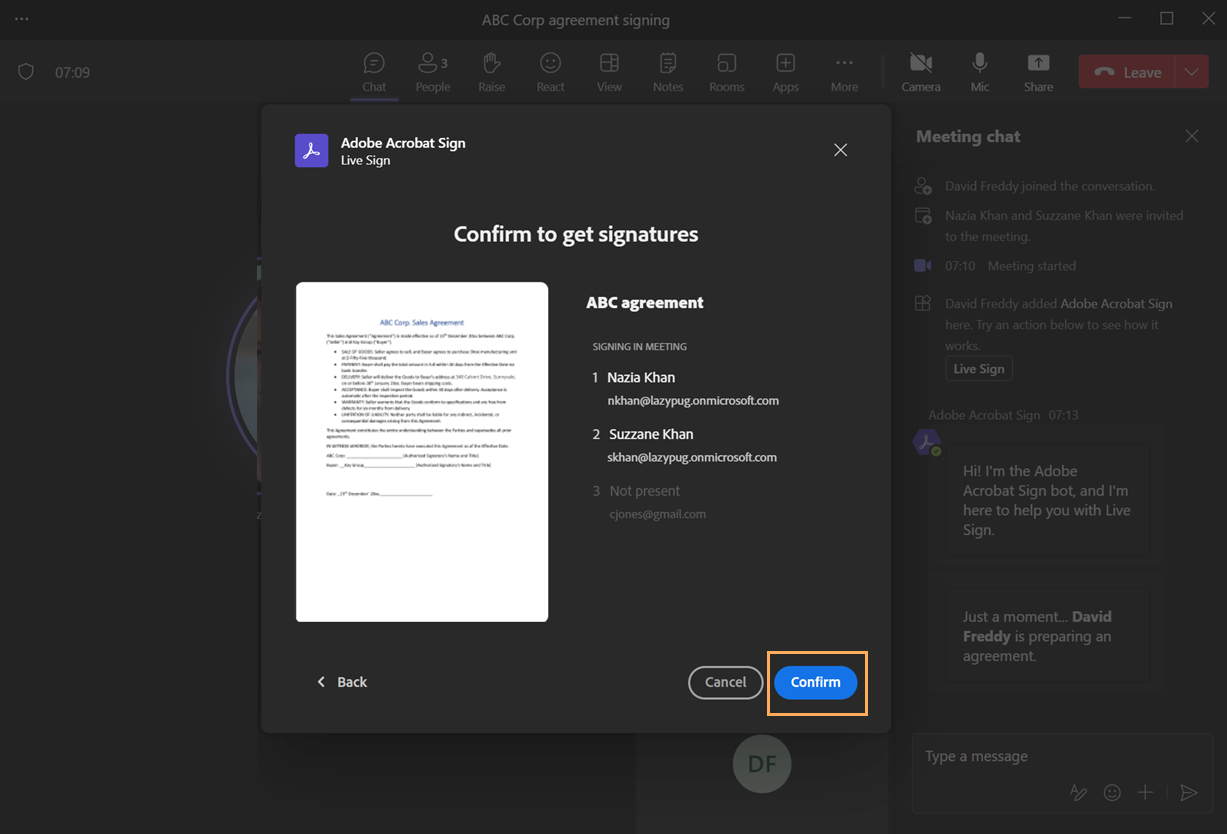1227x834 pixels.
Task: Open the top-left ellipsis menu
Action: (22, 19)
